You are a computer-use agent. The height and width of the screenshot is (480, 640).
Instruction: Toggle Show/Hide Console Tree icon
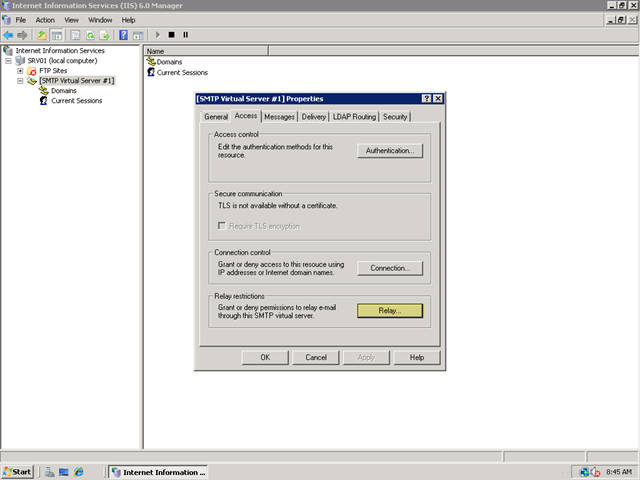coord(57,35)
